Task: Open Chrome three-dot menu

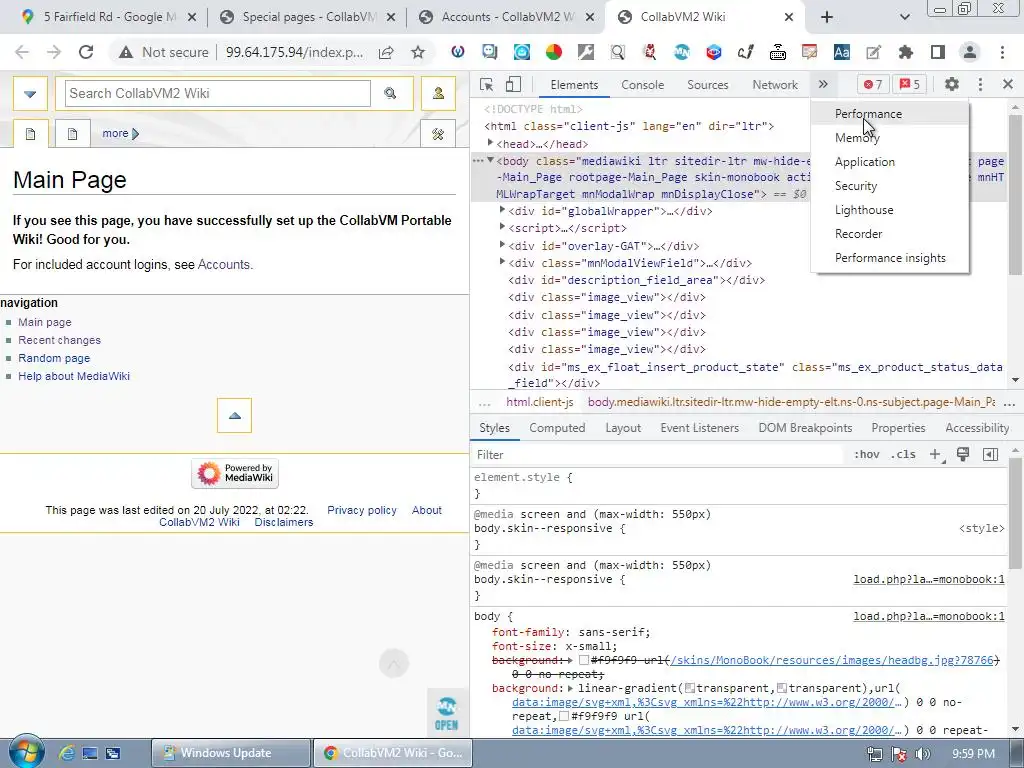Action: (x=1002, y=52)
